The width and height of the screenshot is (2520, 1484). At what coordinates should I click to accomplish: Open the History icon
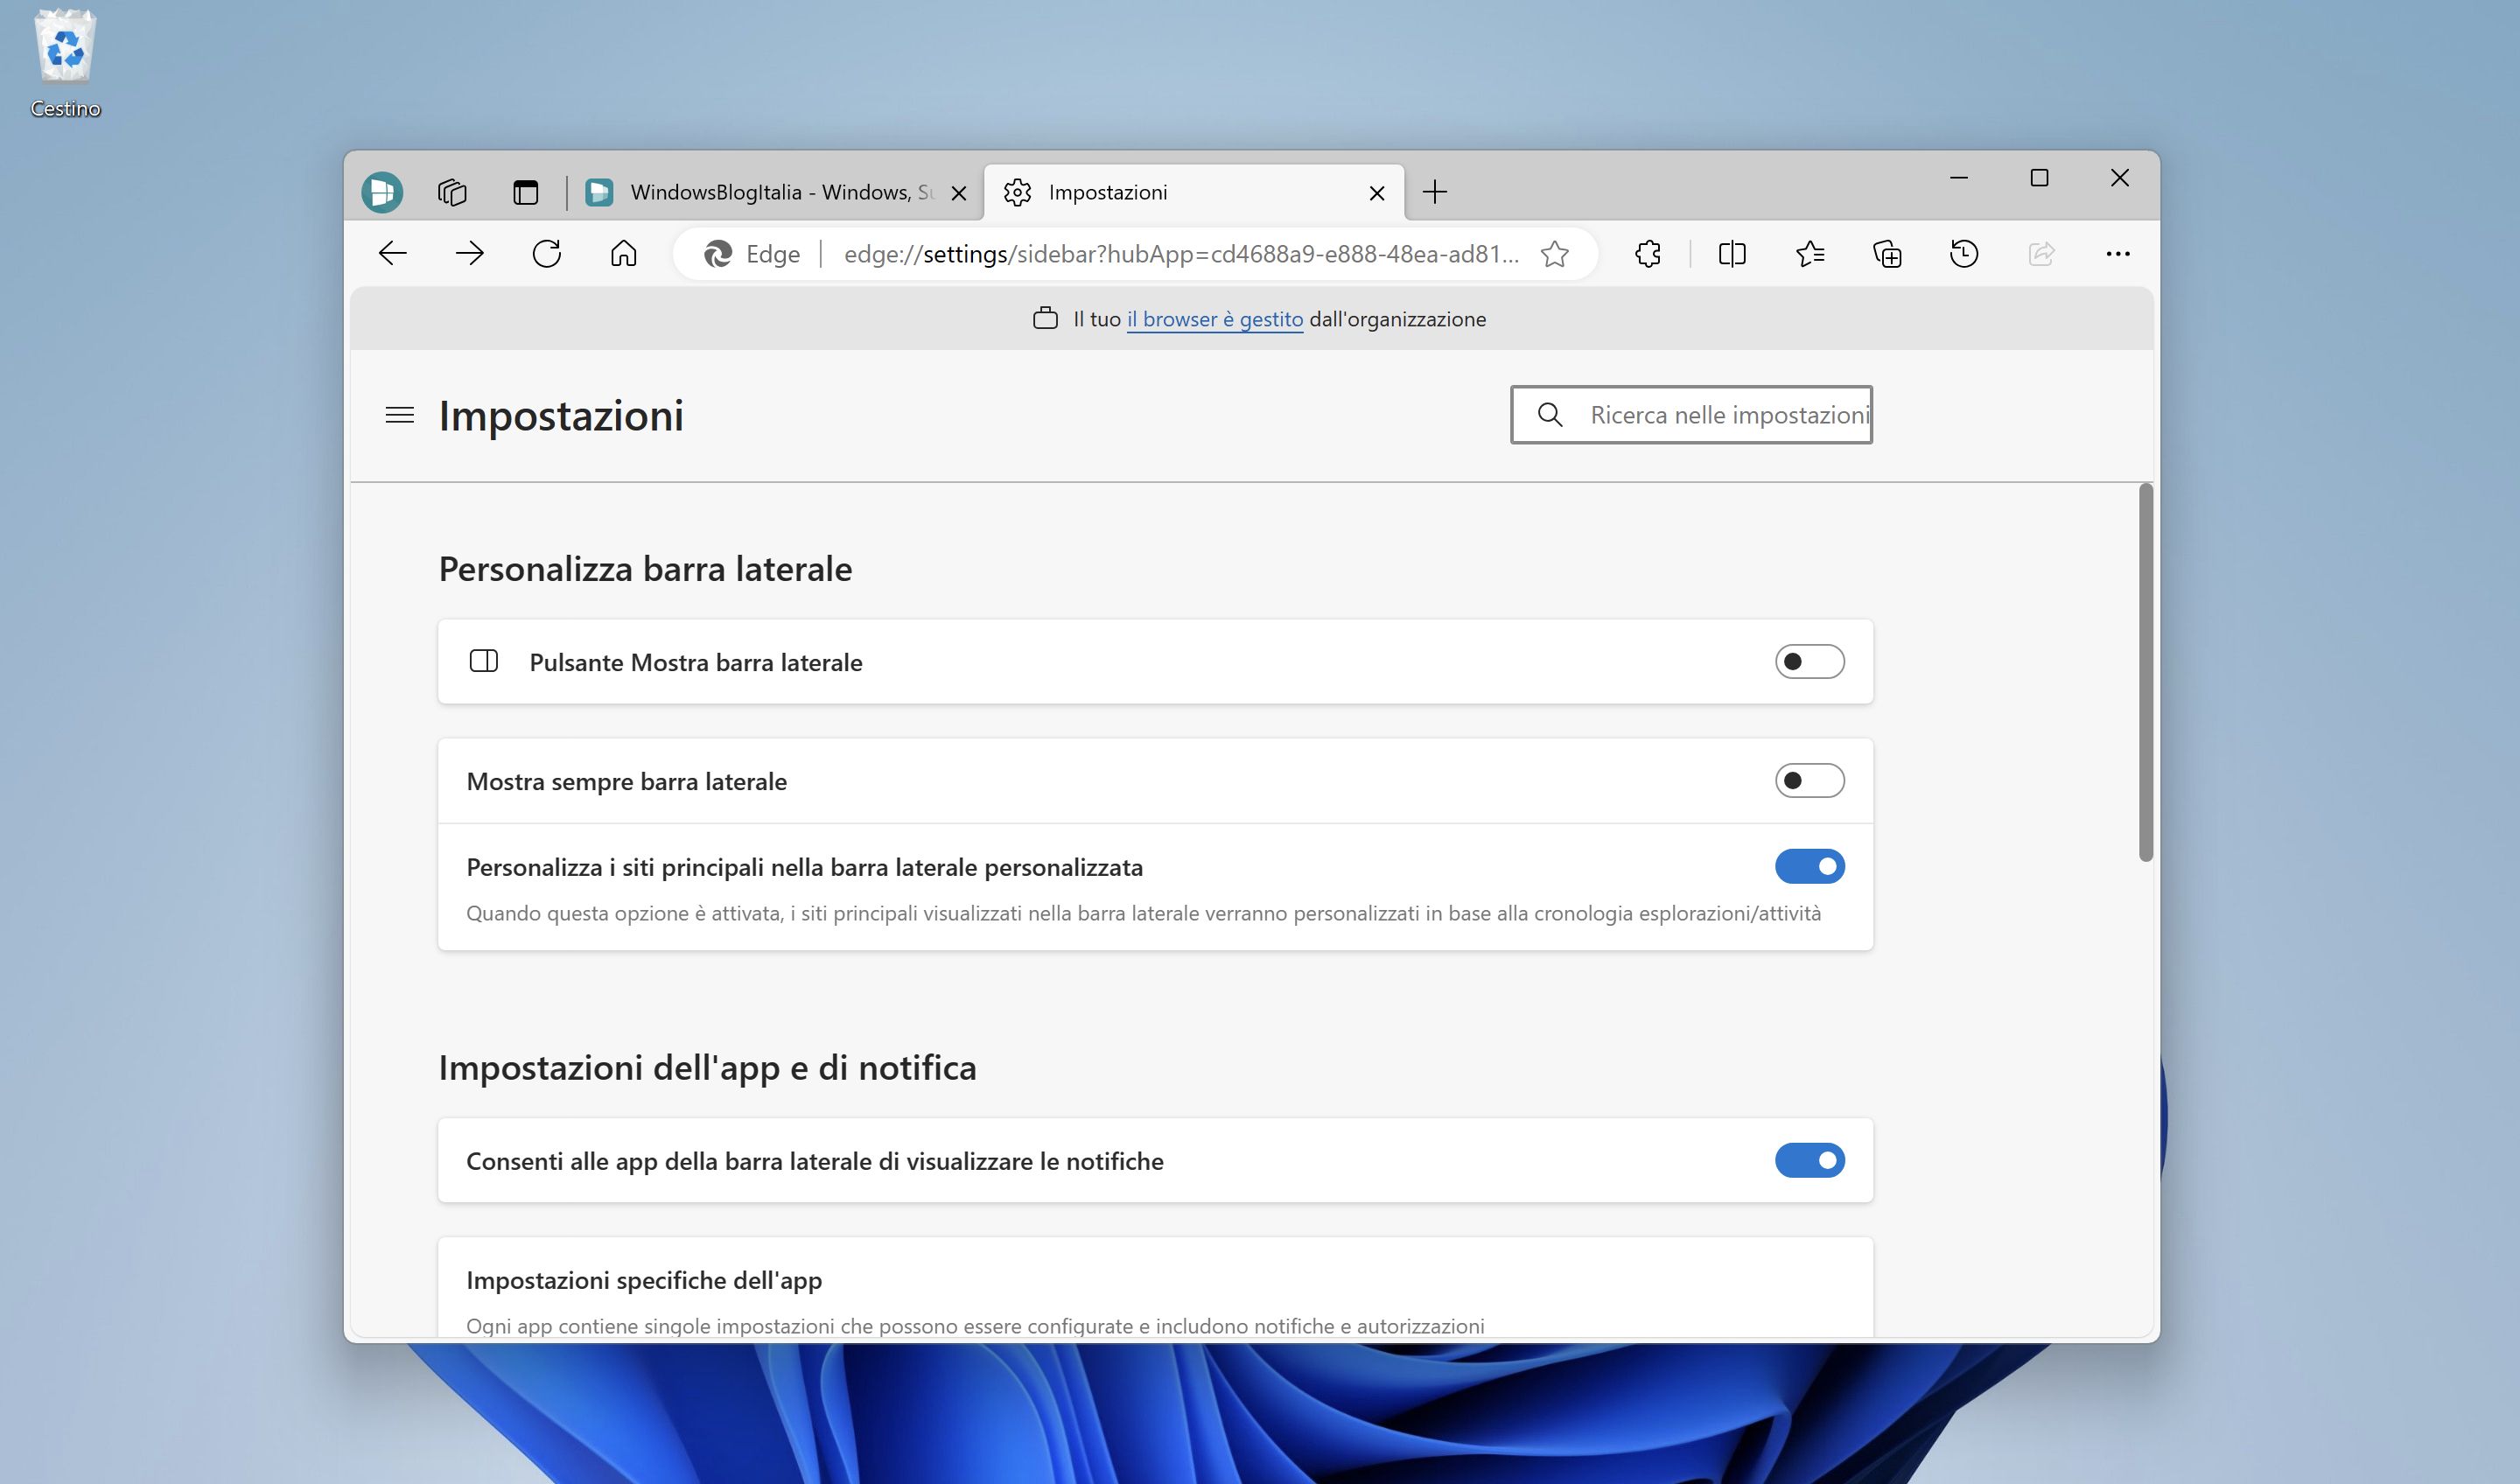[1964, 254]
